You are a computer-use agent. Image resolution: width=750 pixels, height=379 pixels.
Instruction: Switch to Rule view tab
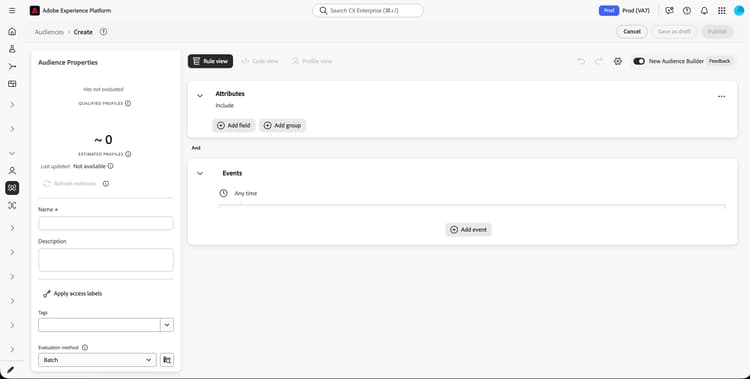click(210, 61)
